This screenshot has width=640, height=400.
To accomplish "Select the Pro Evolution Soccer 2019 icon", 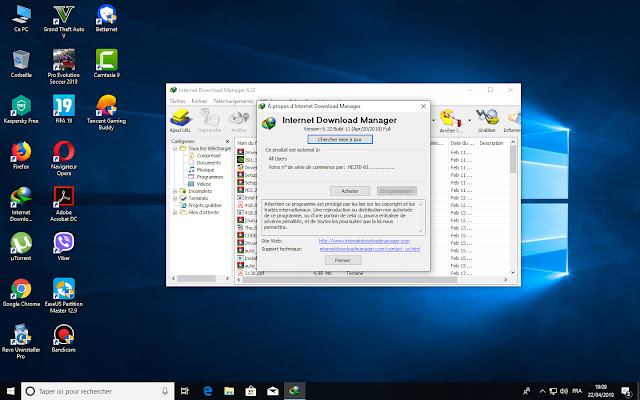I will (64, 67).
